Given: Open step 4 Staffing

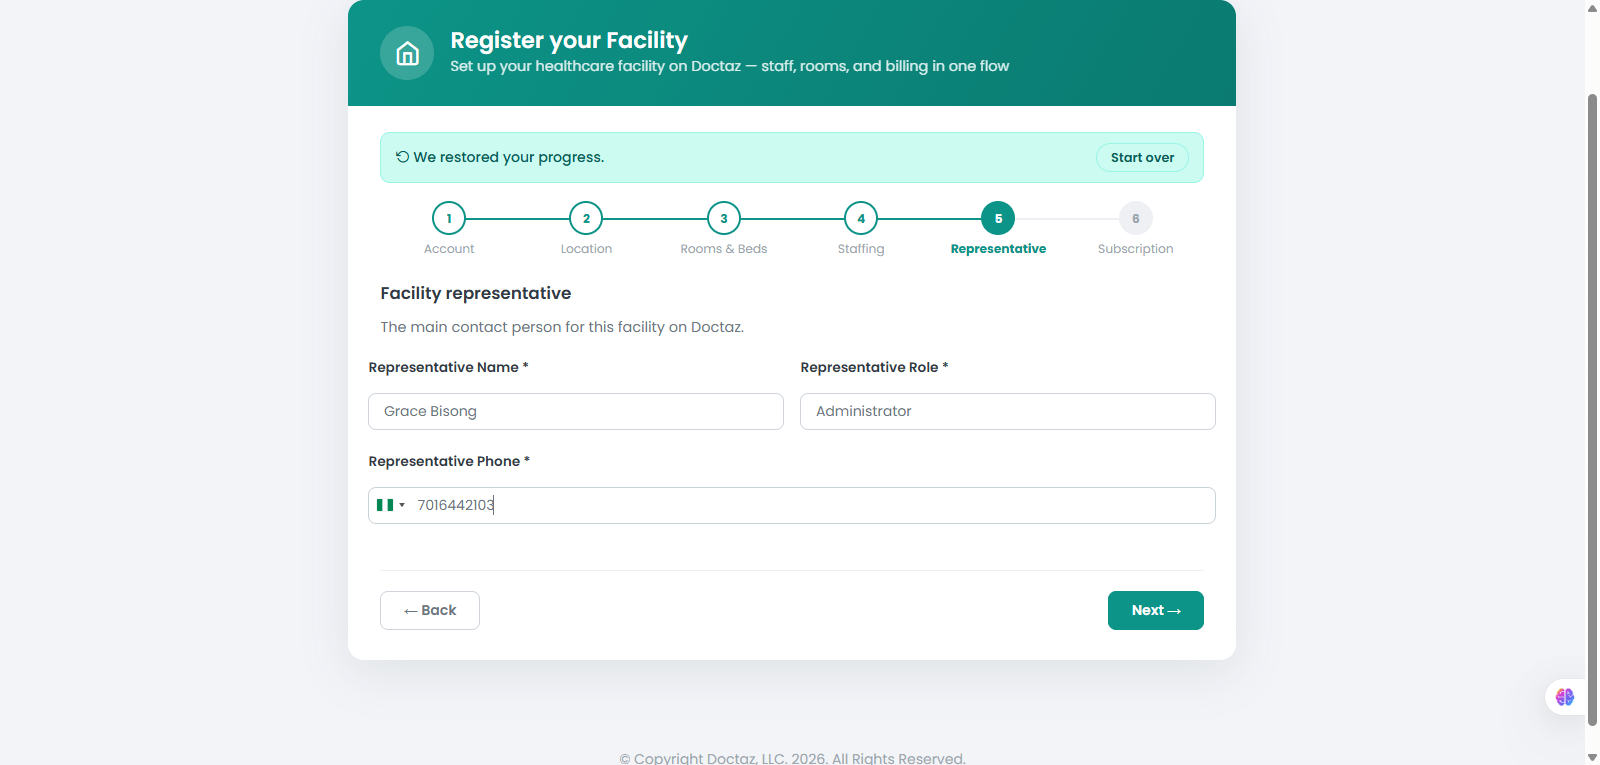Looking at the screenshot, I should [x=861, y=218].
